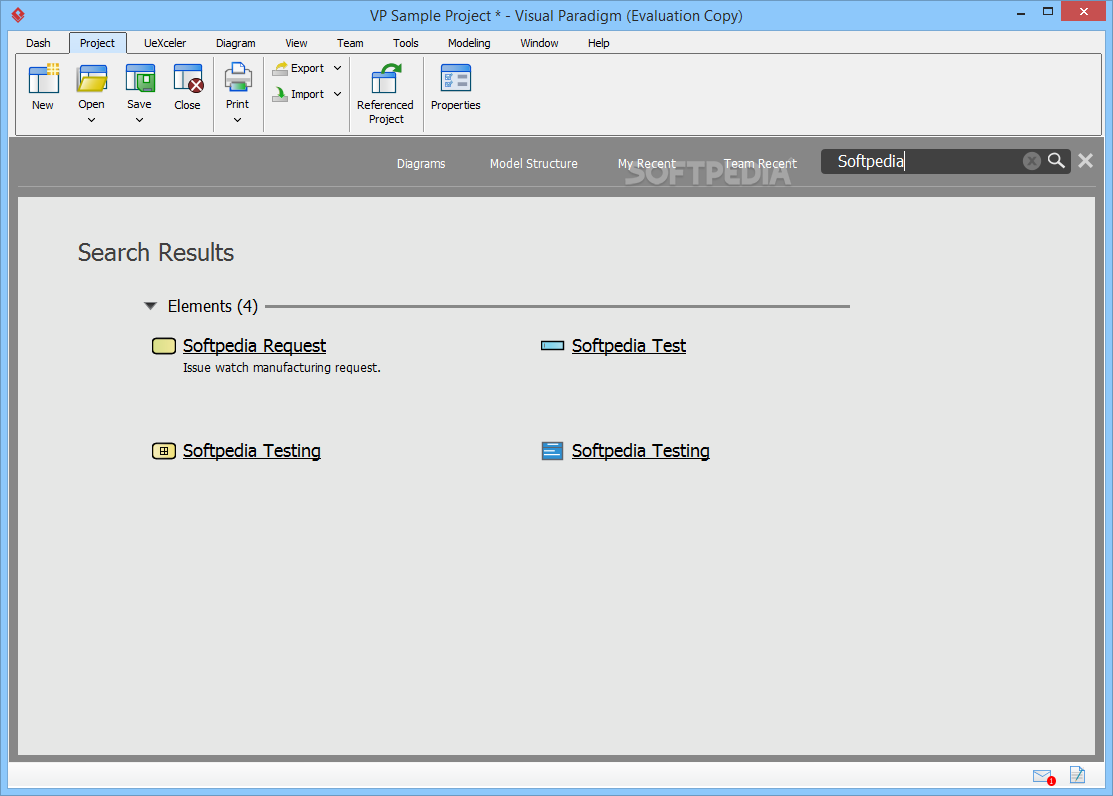Show the Model Structure view

pyautogui.click(x=534, y=164)
